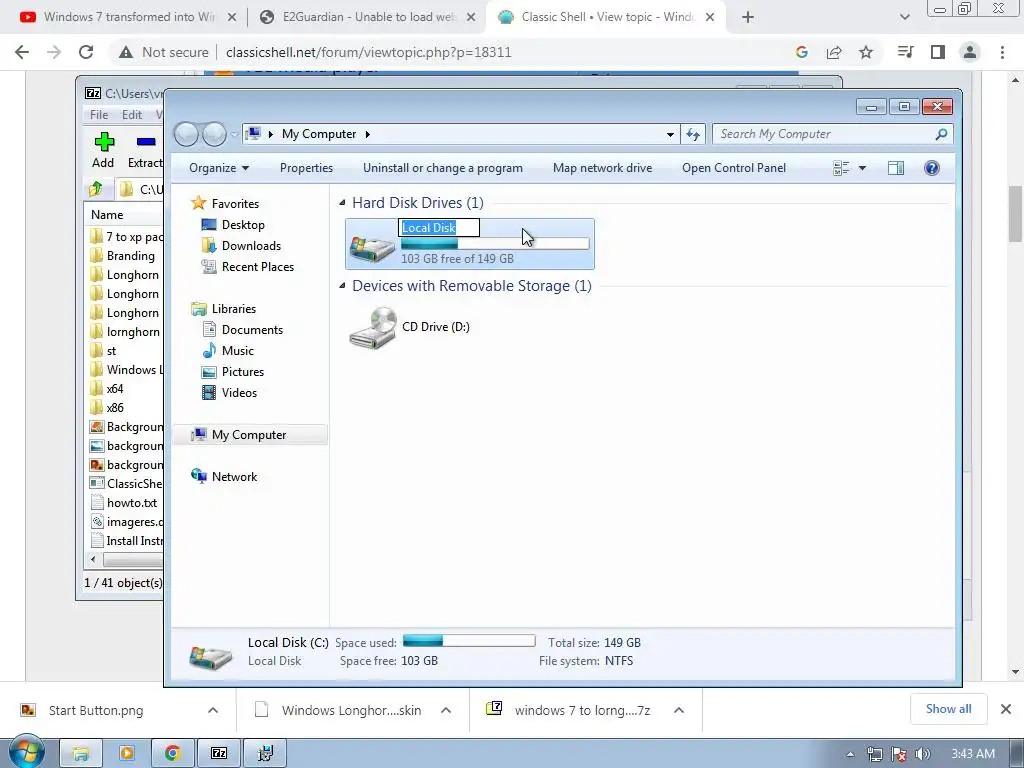Show hidden tray icons arrow

(x=850, y=754)
